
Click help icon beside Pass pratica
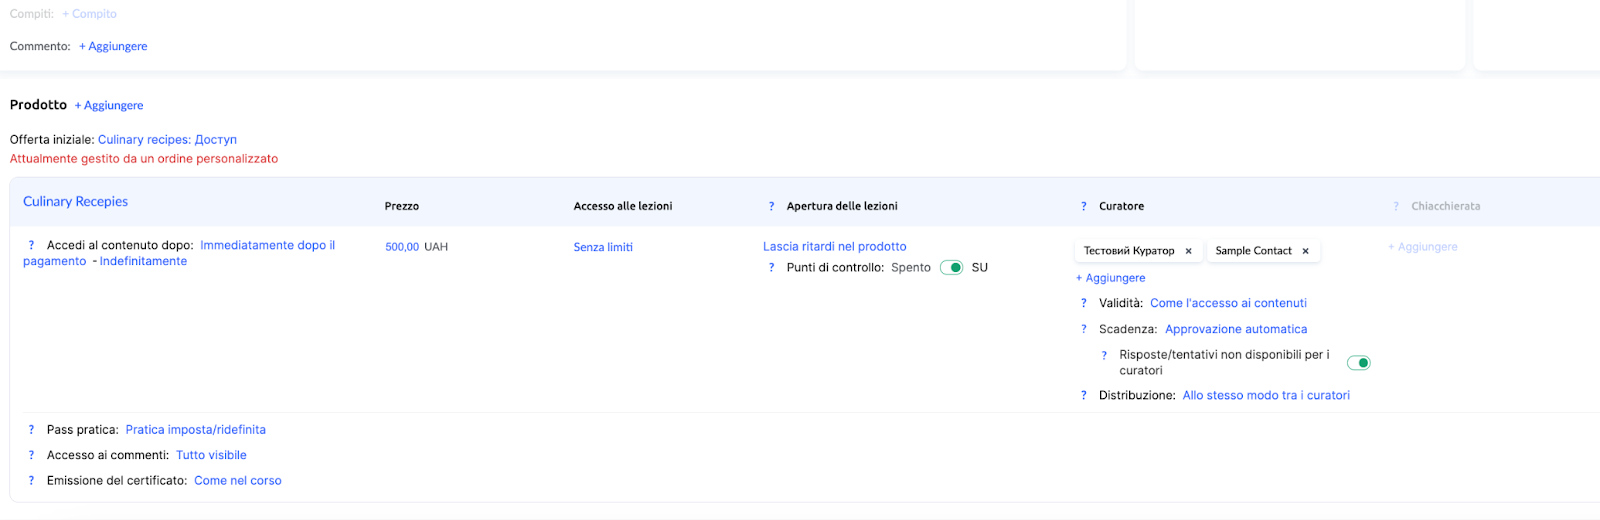[31, 430]
